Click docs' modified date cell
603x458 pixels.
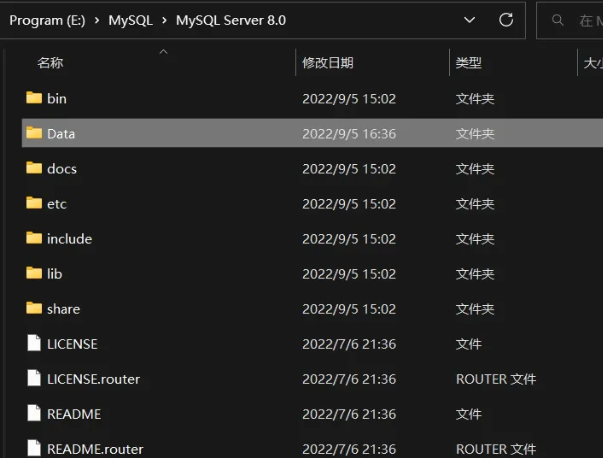tap(349, 169)
